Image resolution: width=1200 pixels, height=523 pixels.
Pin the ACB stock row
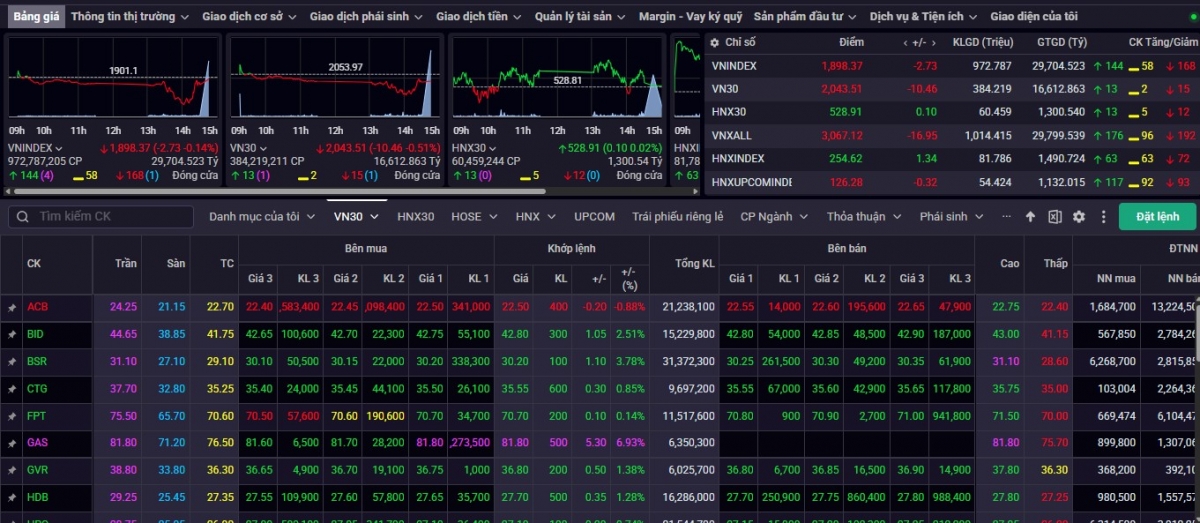pyautogui.click(x=12, y=307)
